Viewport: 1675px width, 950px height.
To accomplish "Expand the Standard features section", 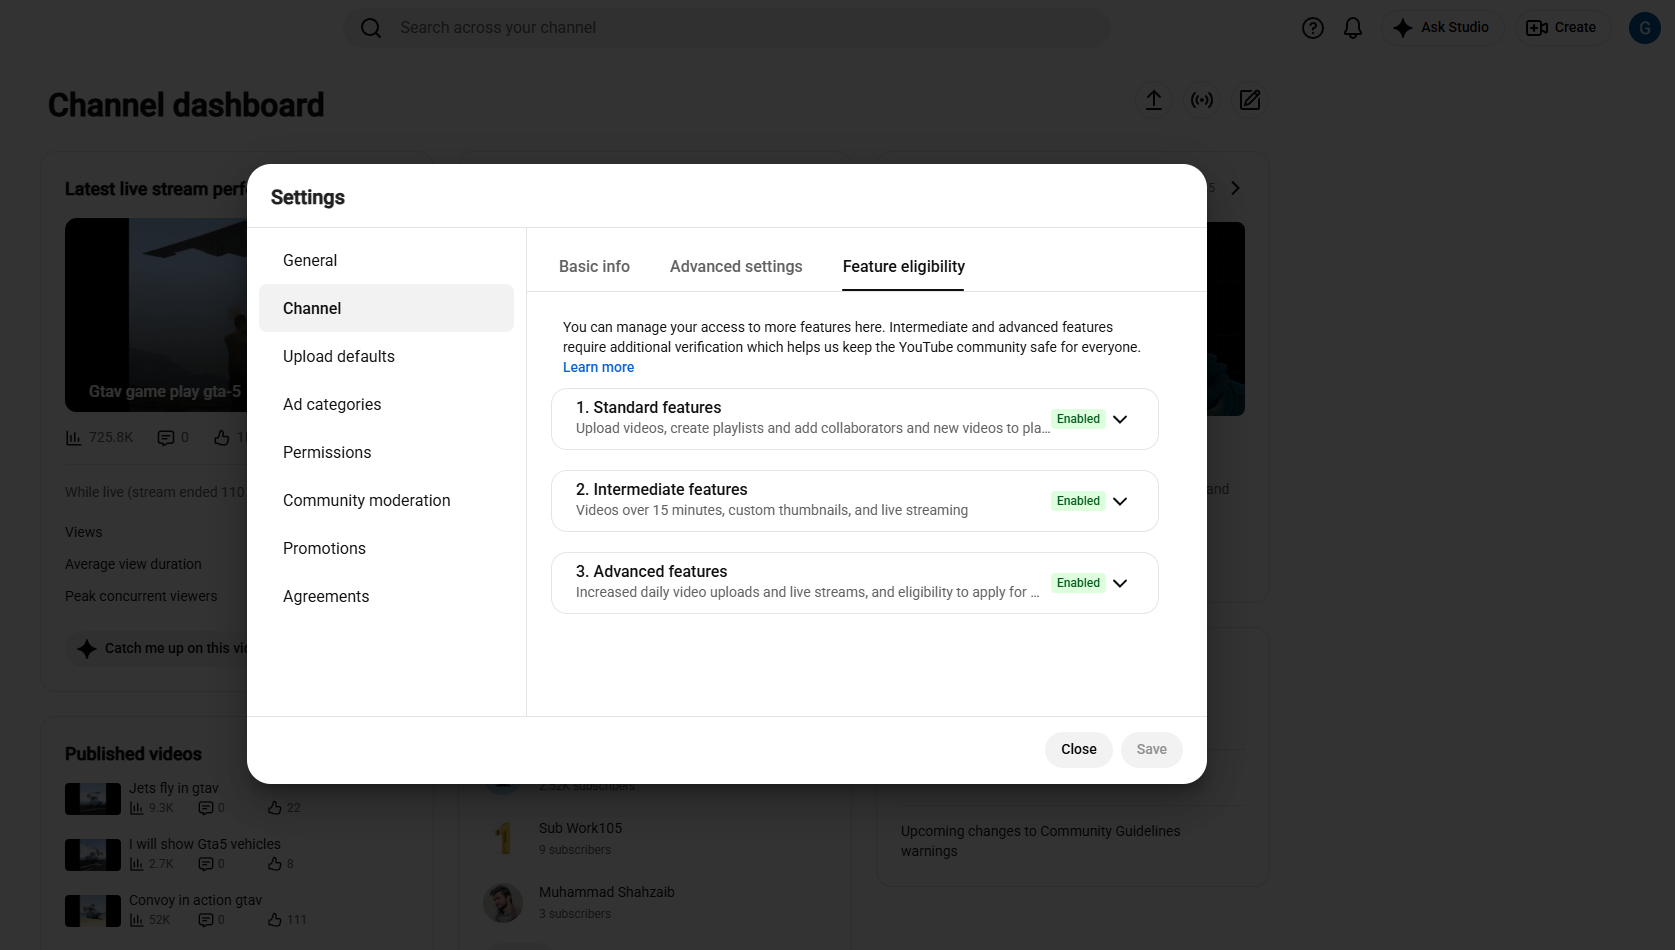I will coord(1120,419).
